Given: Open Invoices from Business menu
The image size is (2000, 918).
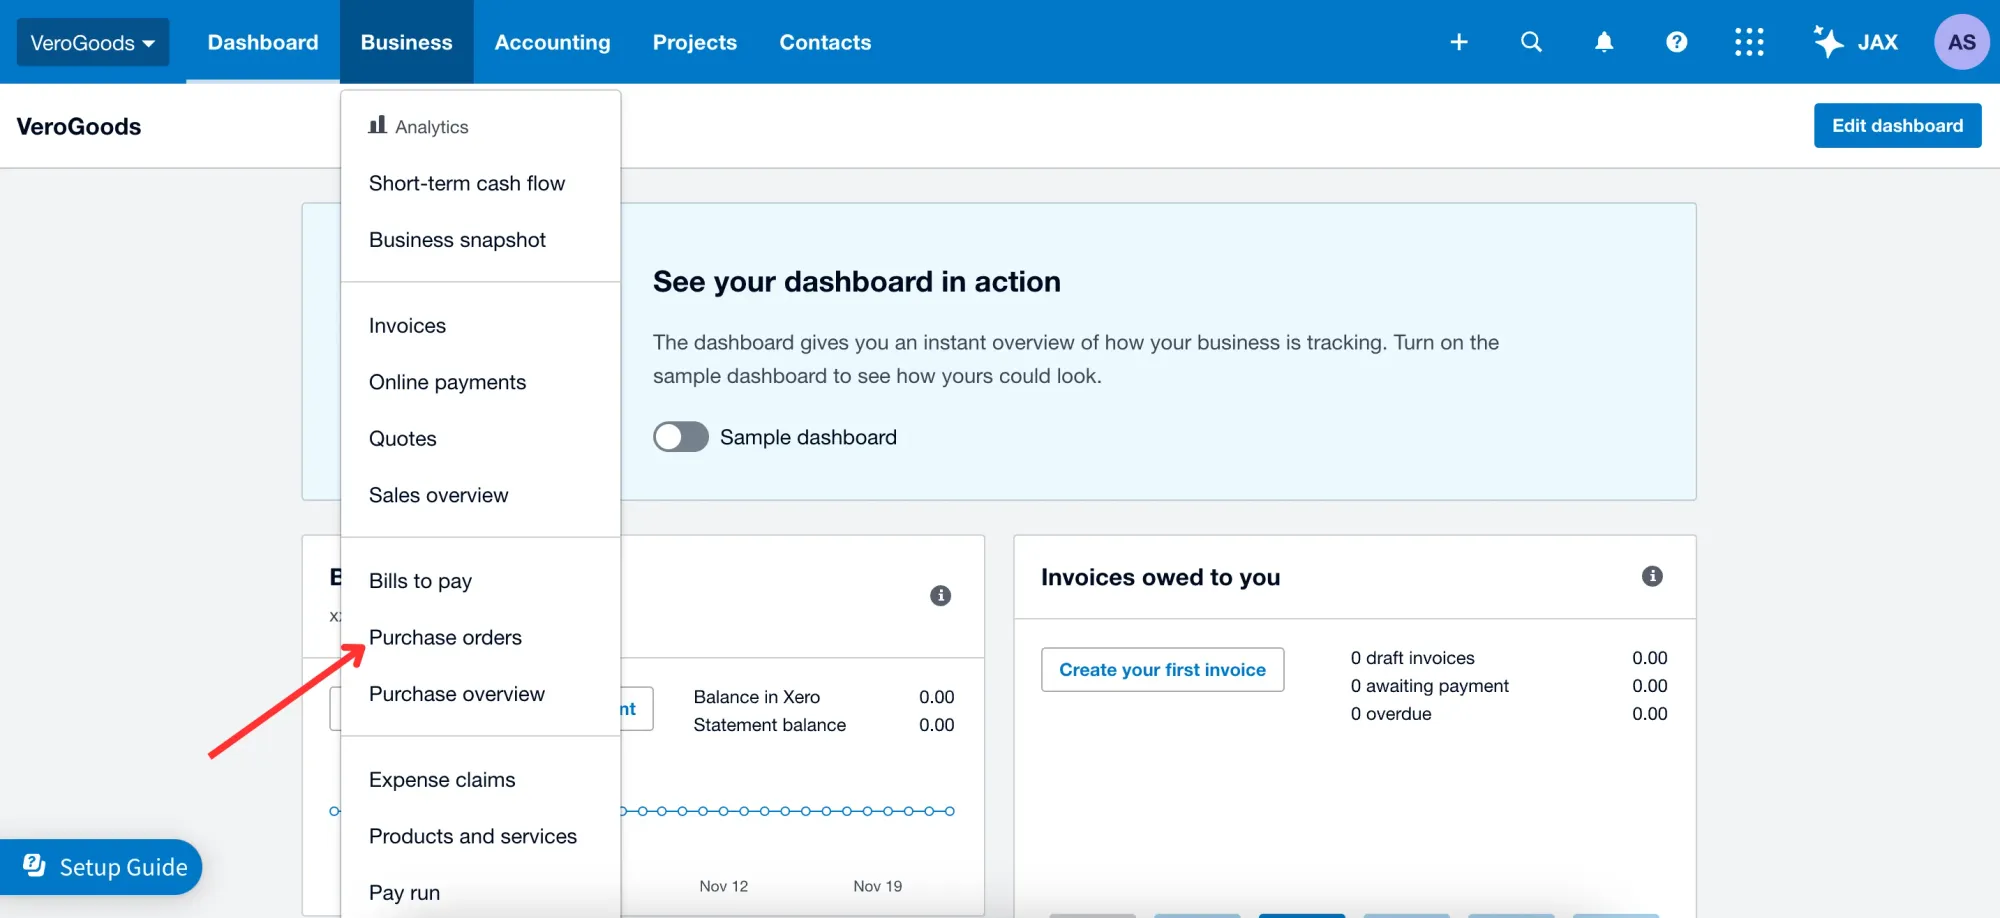Looking at the screenshot, I should point(480,326).
